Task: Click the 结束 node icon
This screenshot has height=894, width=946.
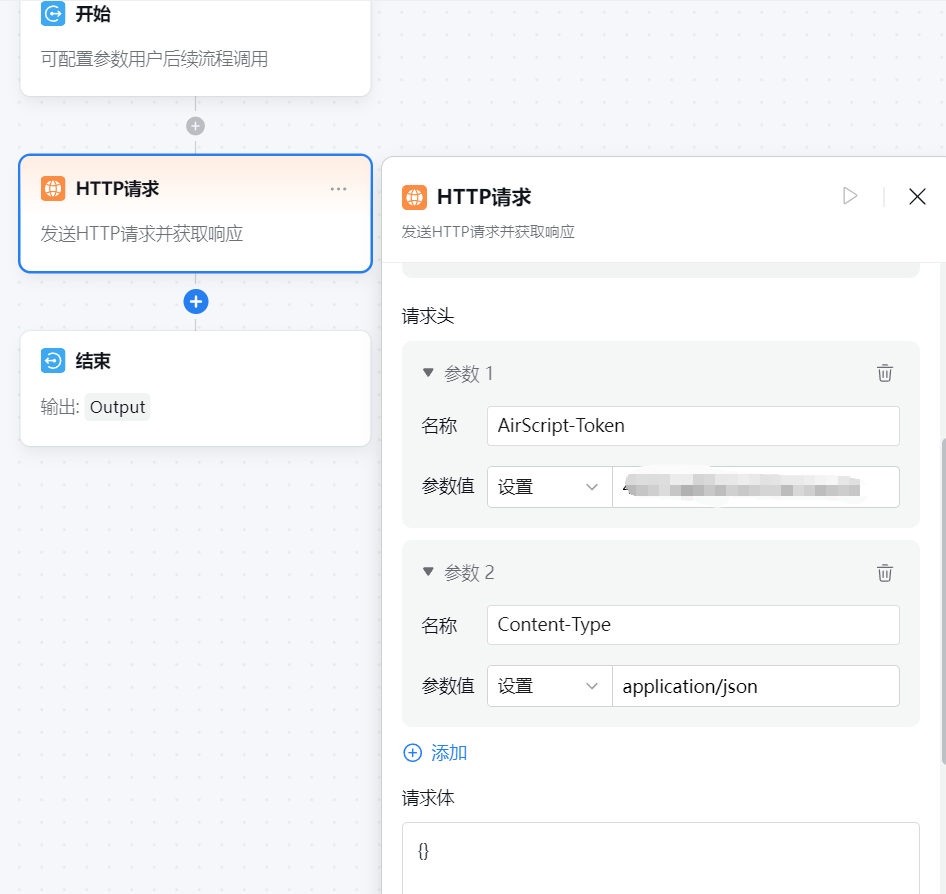Action: [53, 361]
